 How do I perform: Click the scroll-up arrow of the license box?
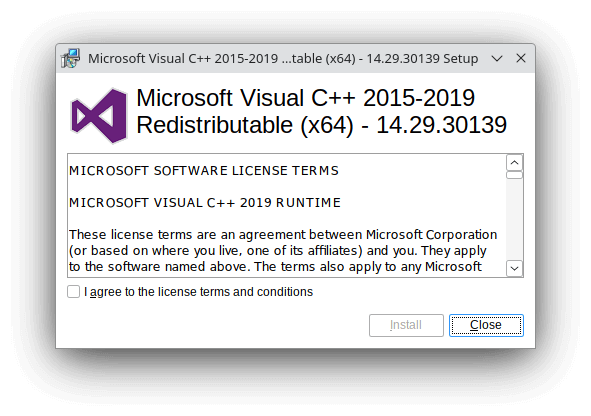(514, 163)
